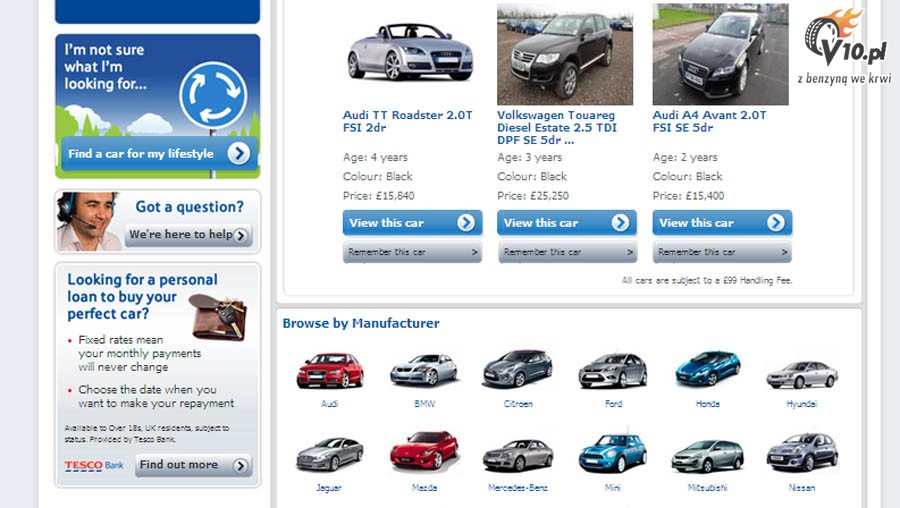Select the Jaguar manufacturer car icon
Screen dimensions: 900x508
coord(329,453)
